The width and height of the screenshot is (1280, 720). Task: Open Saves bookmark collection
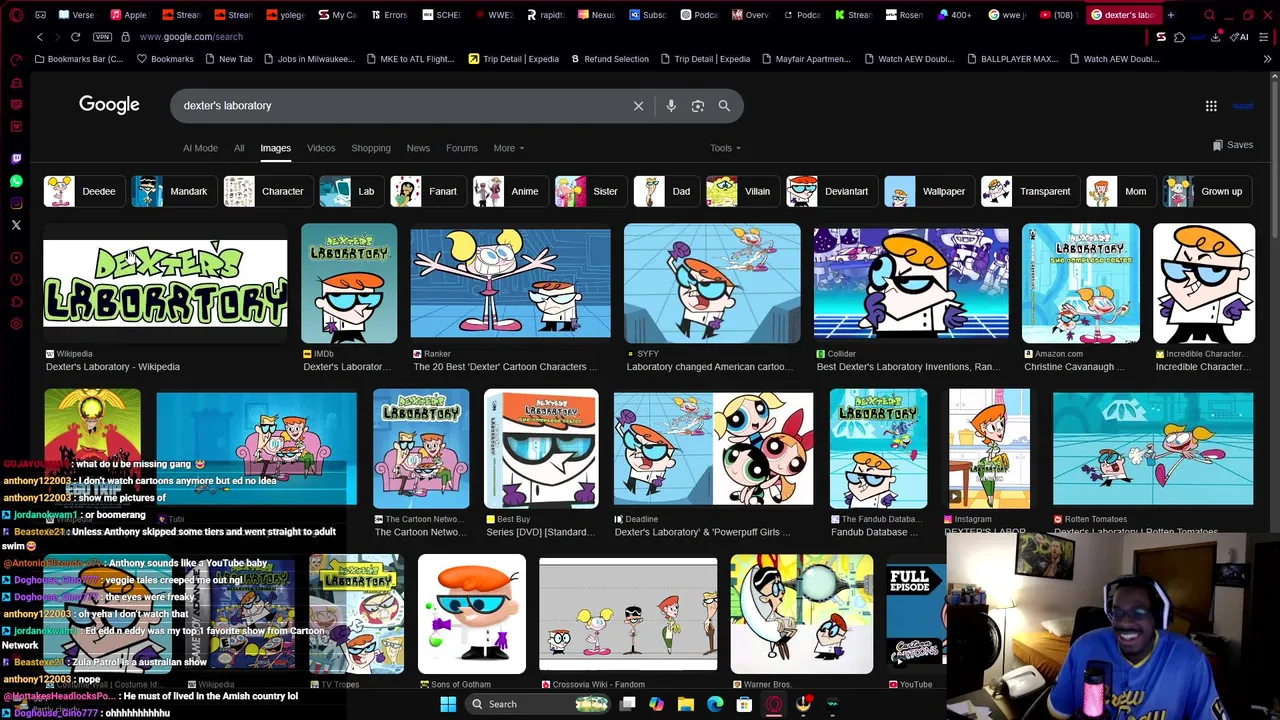[x=1233, y=145]
